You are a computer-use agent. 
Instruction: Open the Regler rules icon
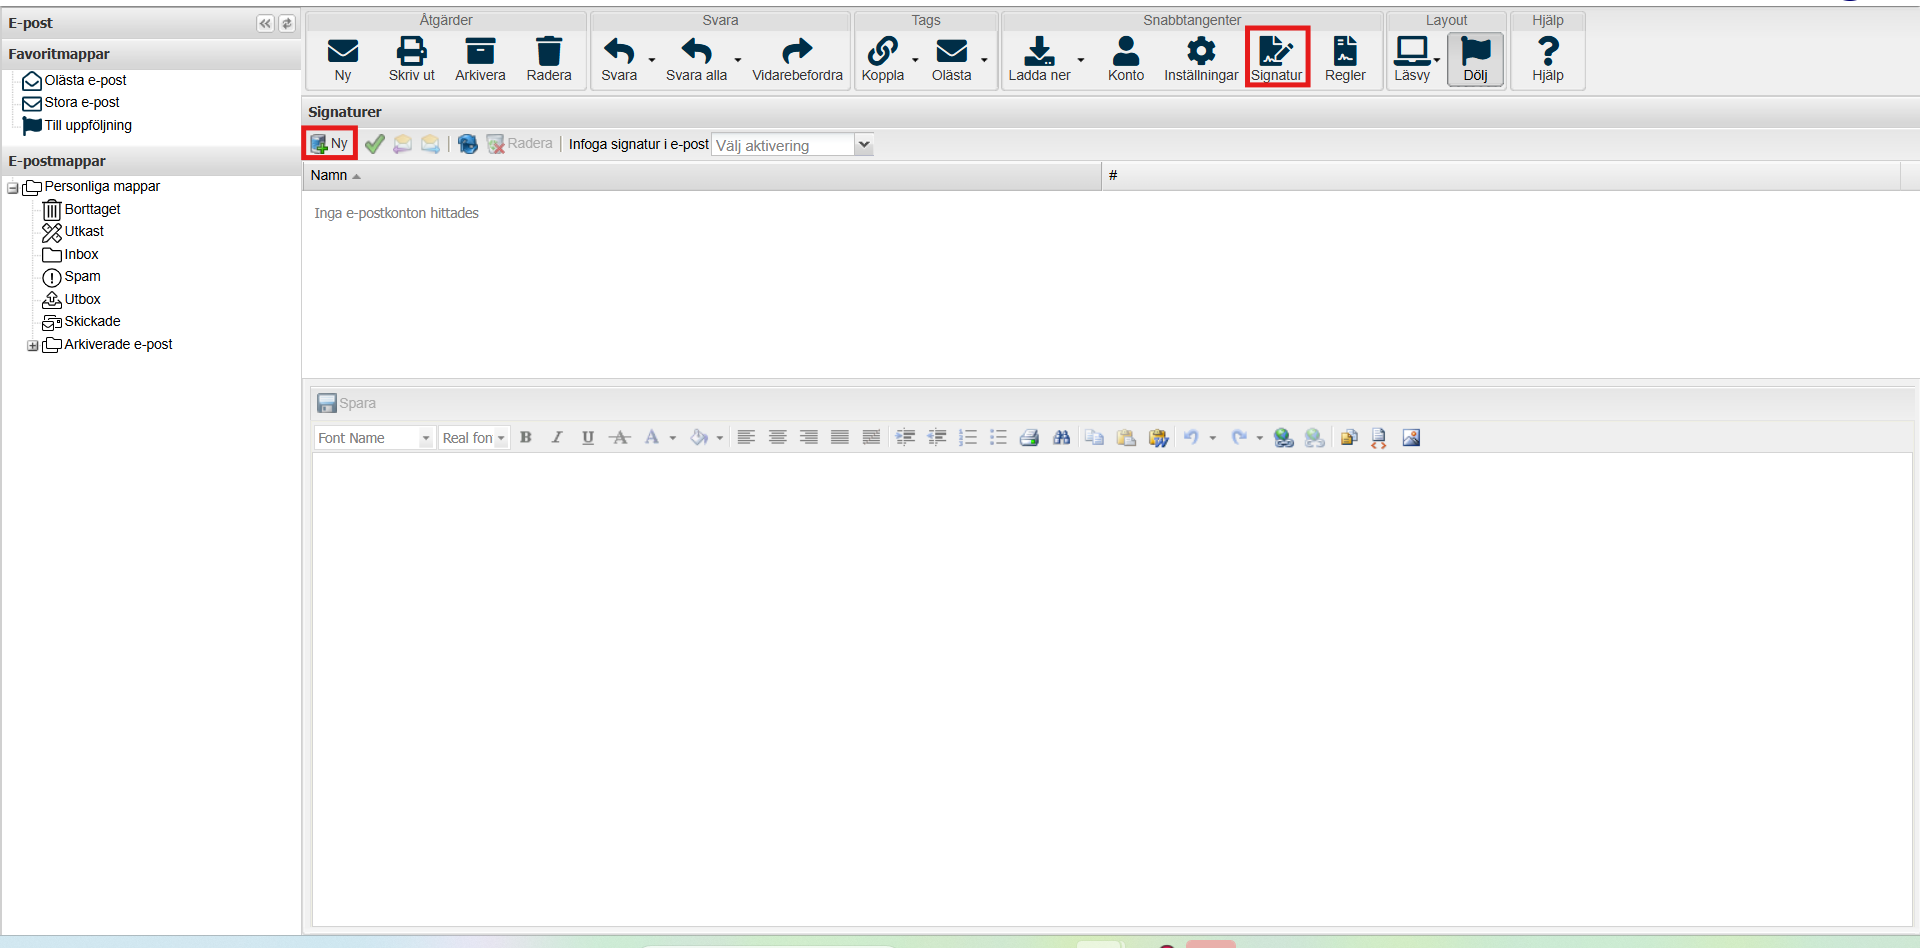(1345, 50)
